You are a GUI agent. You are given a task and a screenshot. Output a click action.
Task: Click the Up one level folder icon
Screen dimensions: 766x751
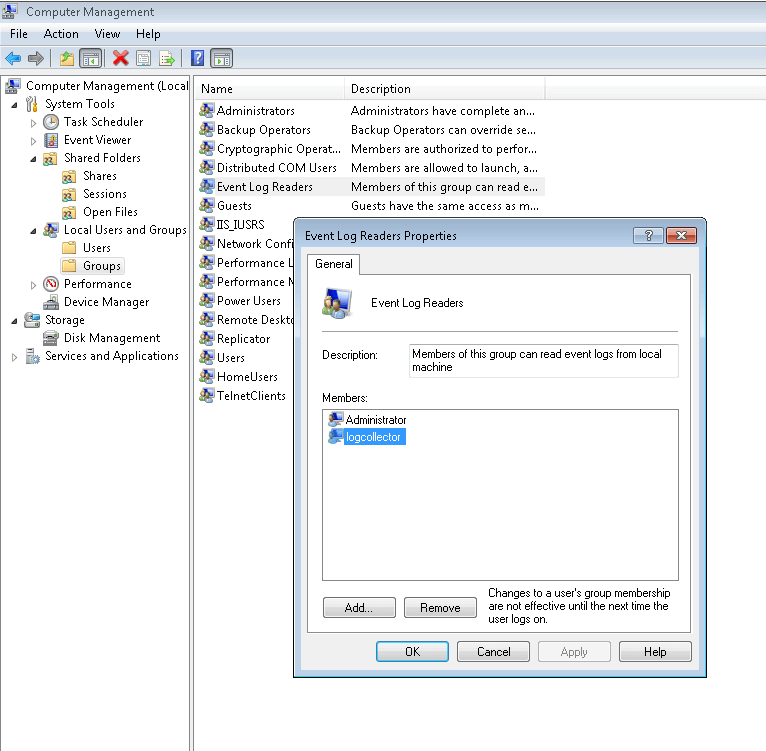[67, 59]
